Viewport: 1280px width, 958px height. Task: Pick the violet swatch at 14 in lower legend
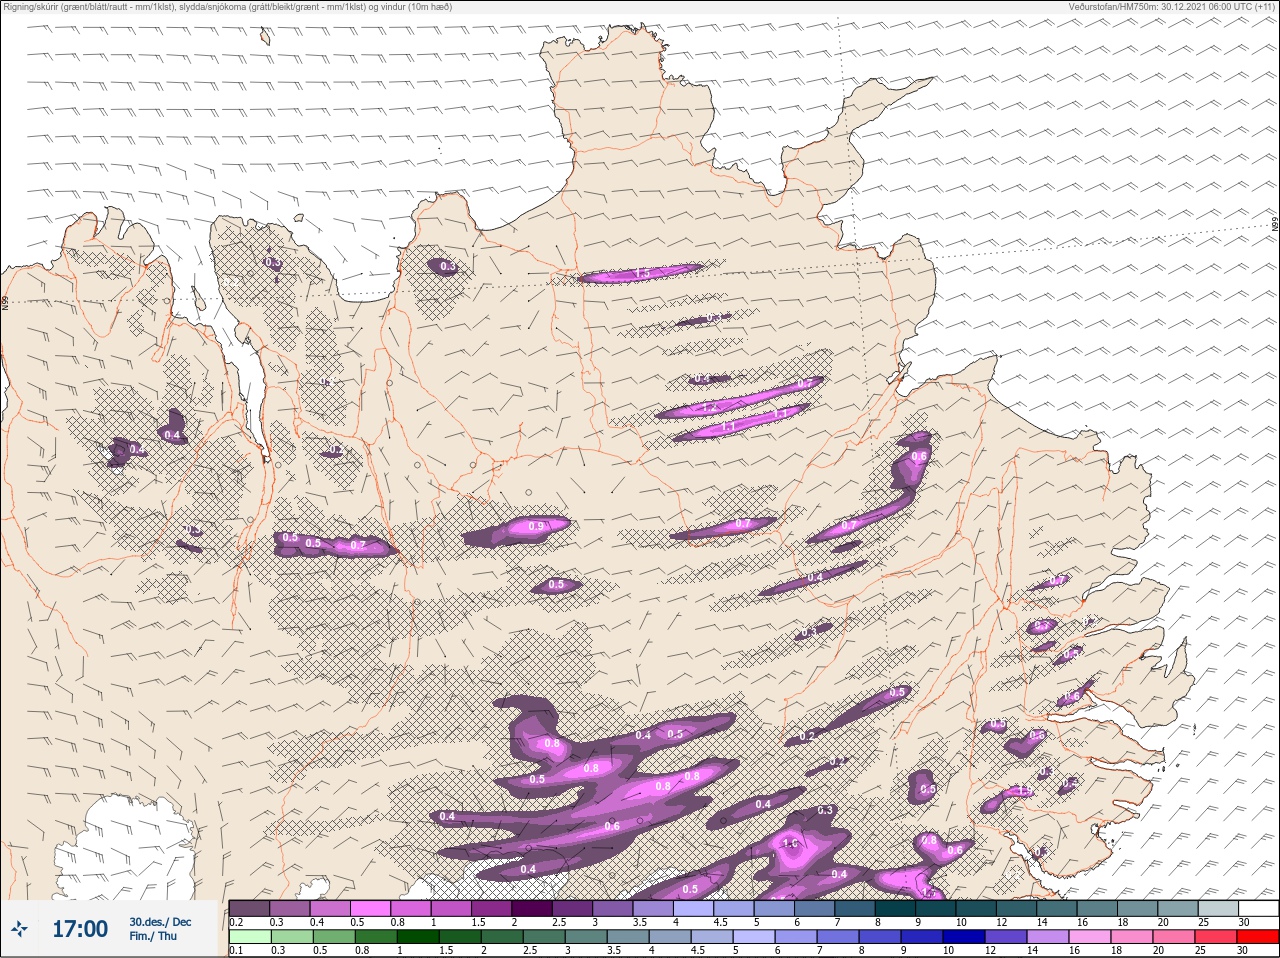click(1048, 938)
